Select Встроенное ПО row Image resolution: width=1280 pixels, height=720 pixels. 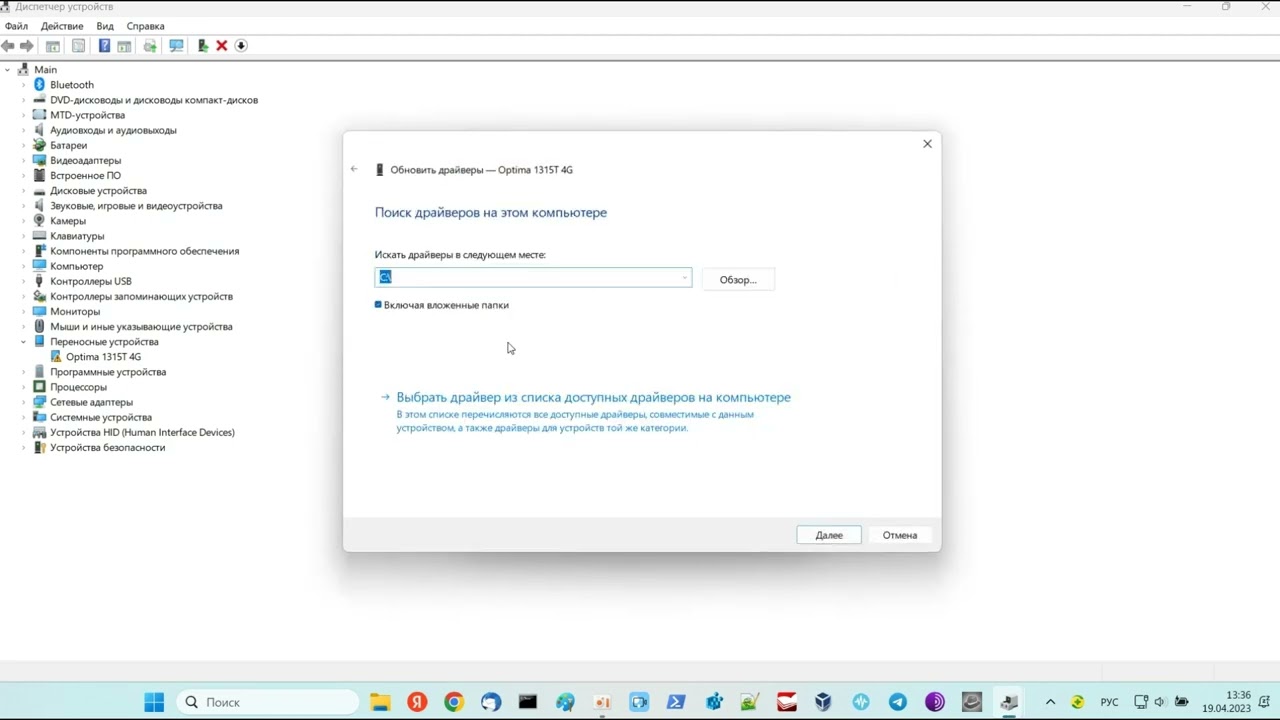point(85,176)
